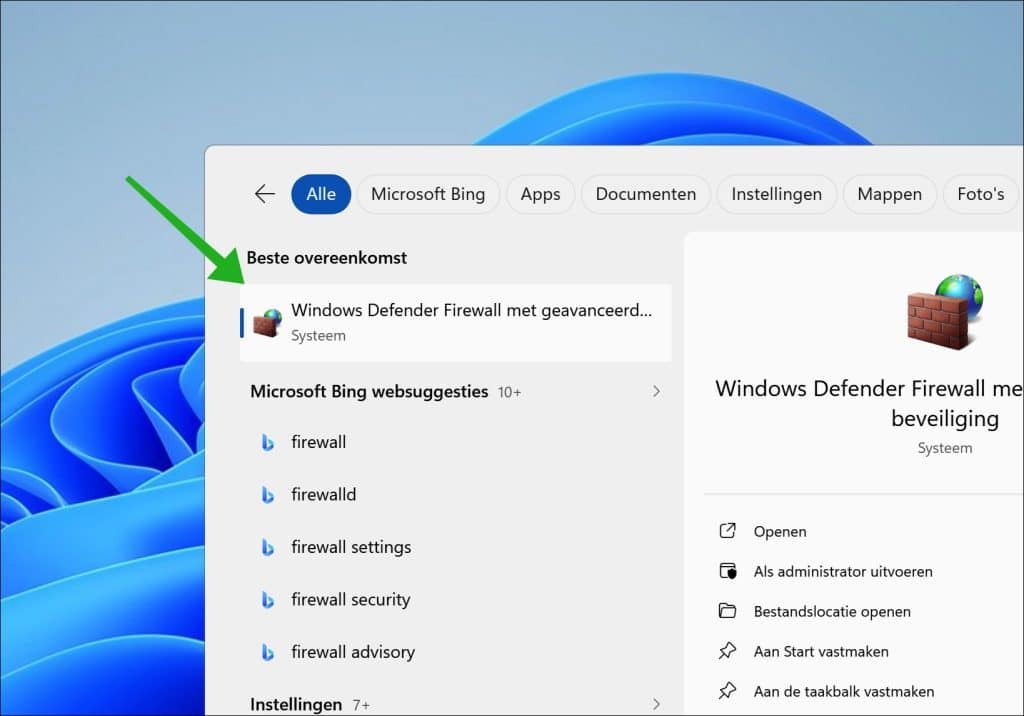Click the Microsoft Bing websuggesties heading
This screenshot has height=716, width=1024.
pyautogui.click(x=369, y=391)
